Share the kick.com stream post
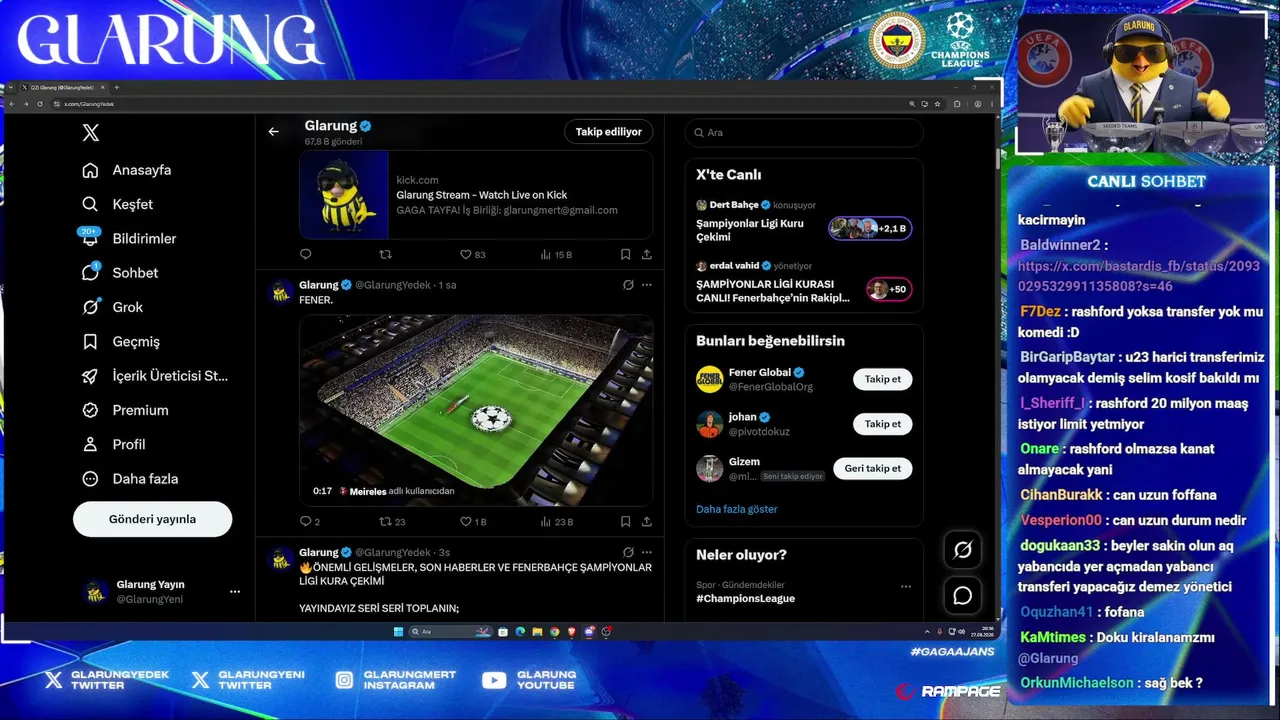This screenshot has height=720, width=1280. (x=647, y=254)
